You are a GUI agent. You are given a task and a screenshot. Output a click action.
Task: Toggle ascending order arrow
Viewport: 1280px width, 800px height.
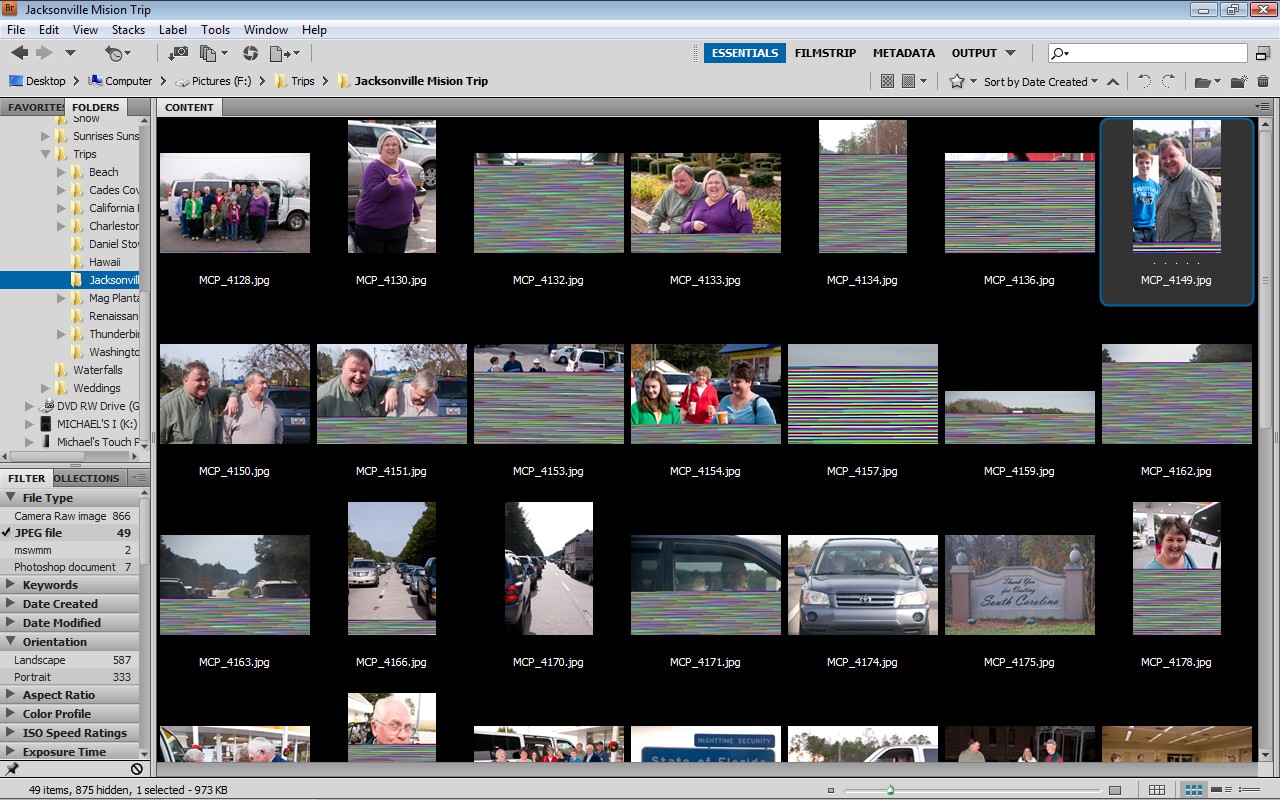1113,82
